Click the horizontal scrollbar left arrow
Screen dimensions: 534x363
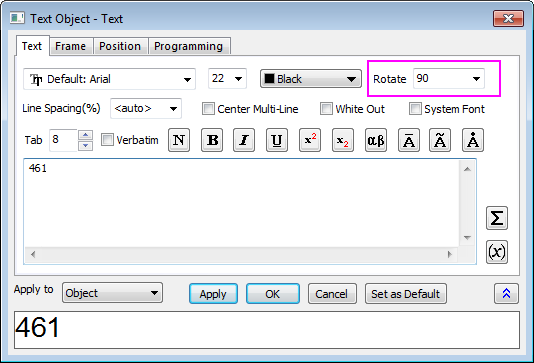click(x=33, y=254)
